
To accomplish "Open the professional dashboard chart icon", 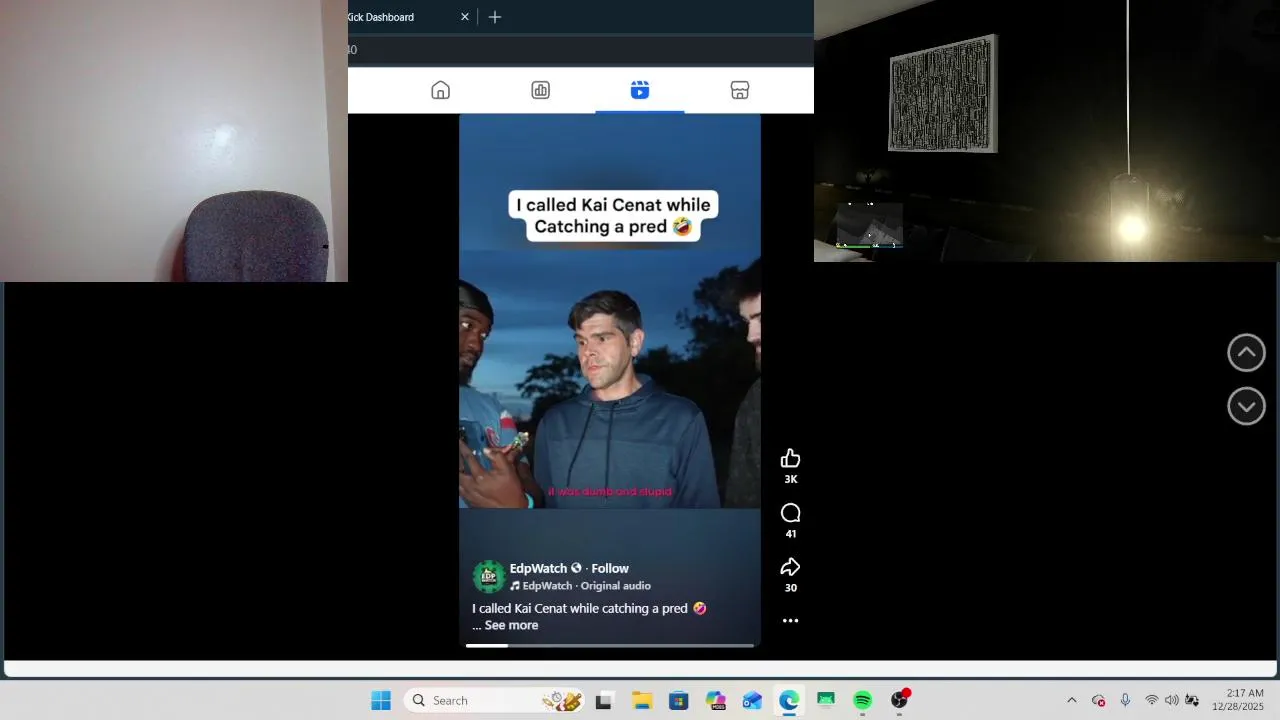I will coord(540,91).
